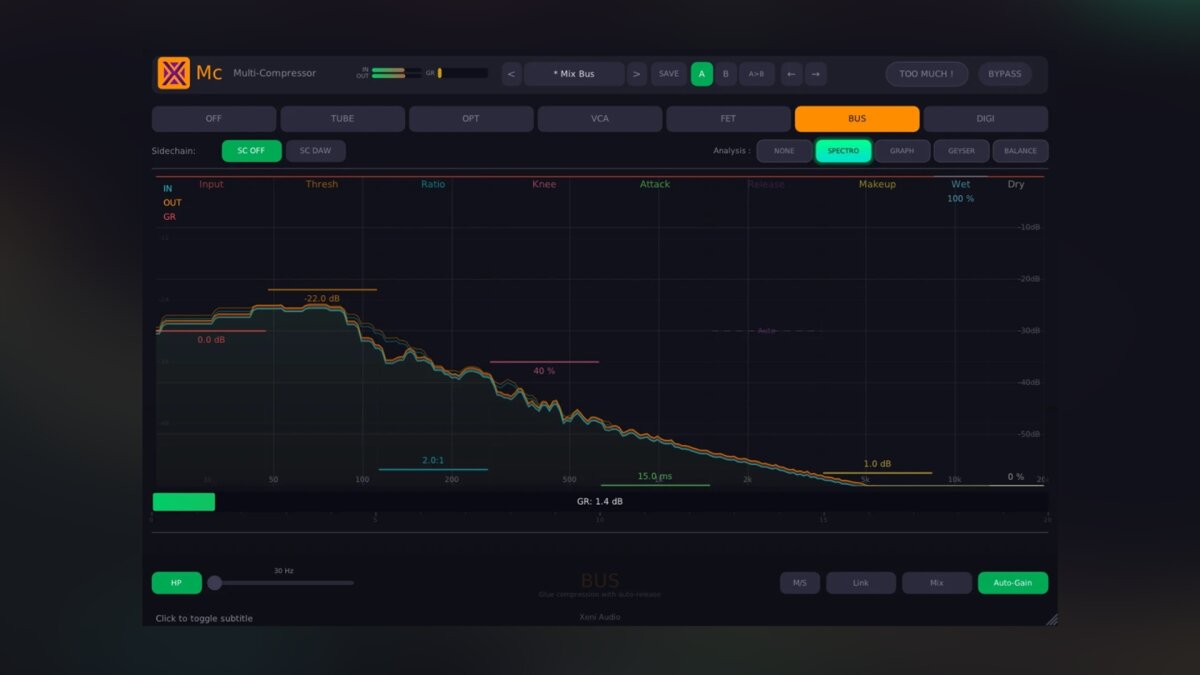Click the Thresh parameter label
Image resolution: width=1200 pixels, height=675 pixels.
322,184
